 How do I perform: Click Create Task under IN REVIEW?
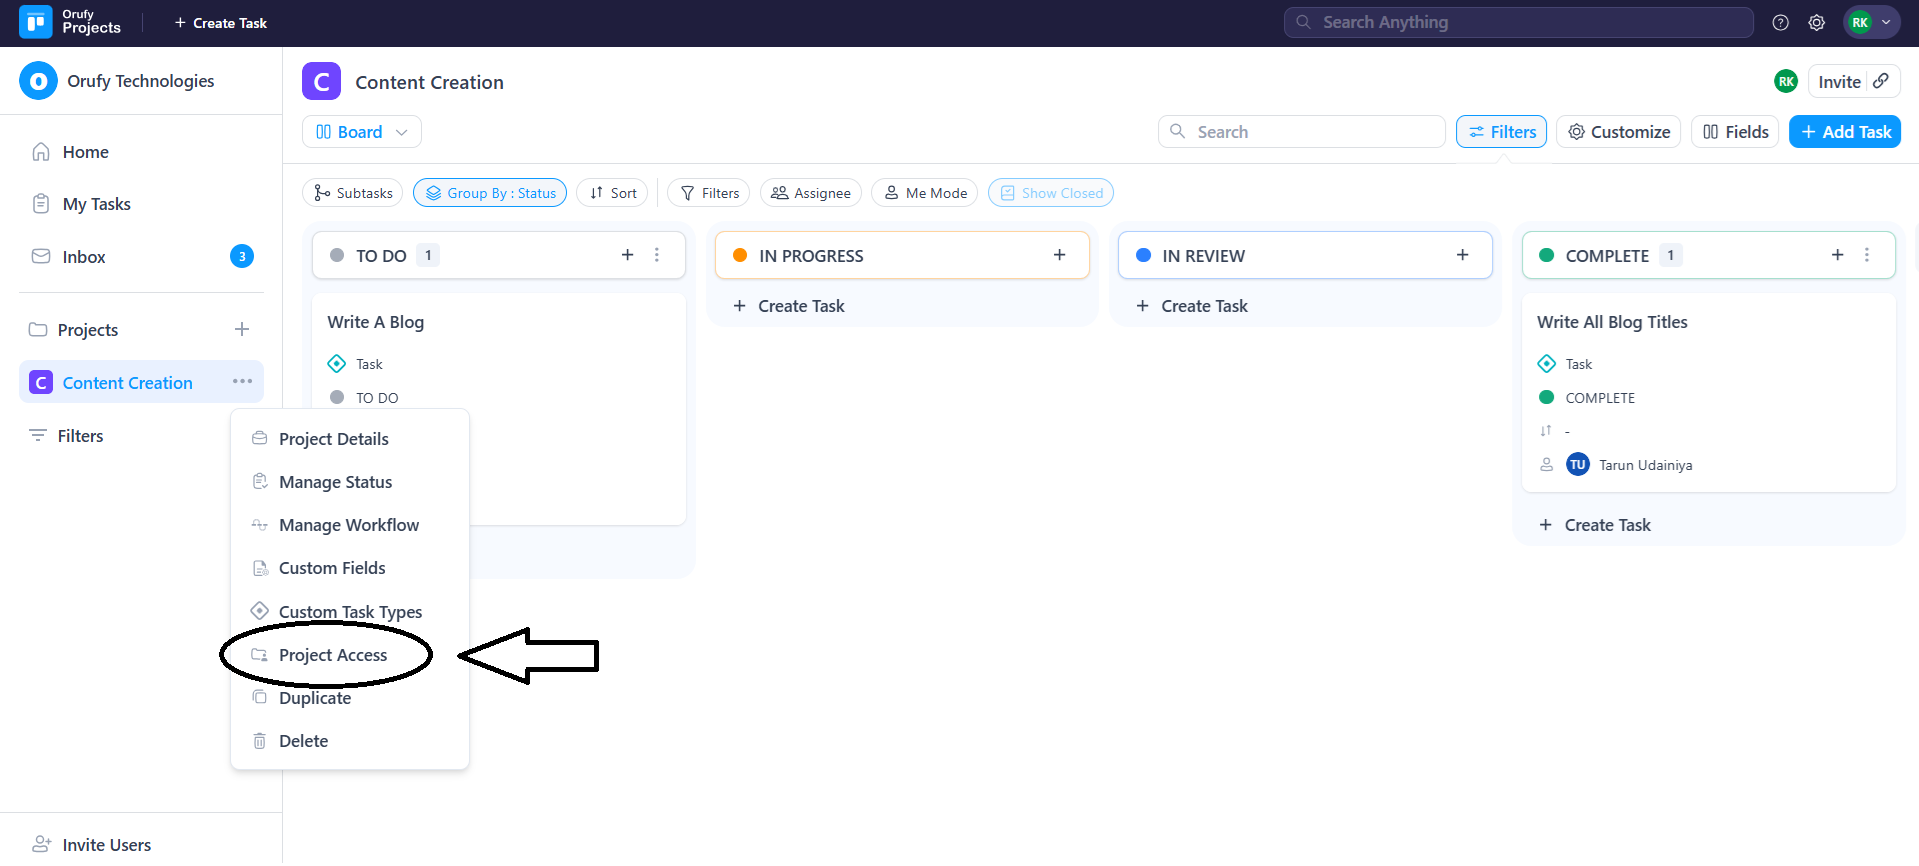tap(1192, 306)
